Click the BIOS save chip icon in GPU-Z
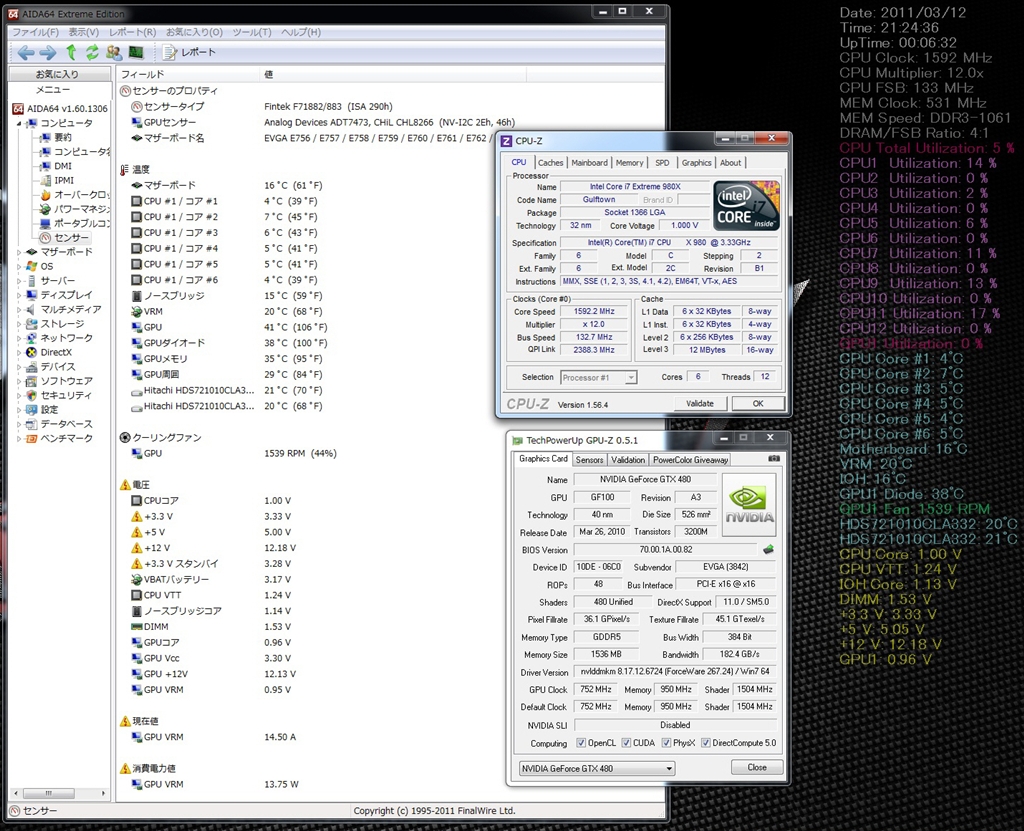The image size is (1024, 831). tap(769, 549)
